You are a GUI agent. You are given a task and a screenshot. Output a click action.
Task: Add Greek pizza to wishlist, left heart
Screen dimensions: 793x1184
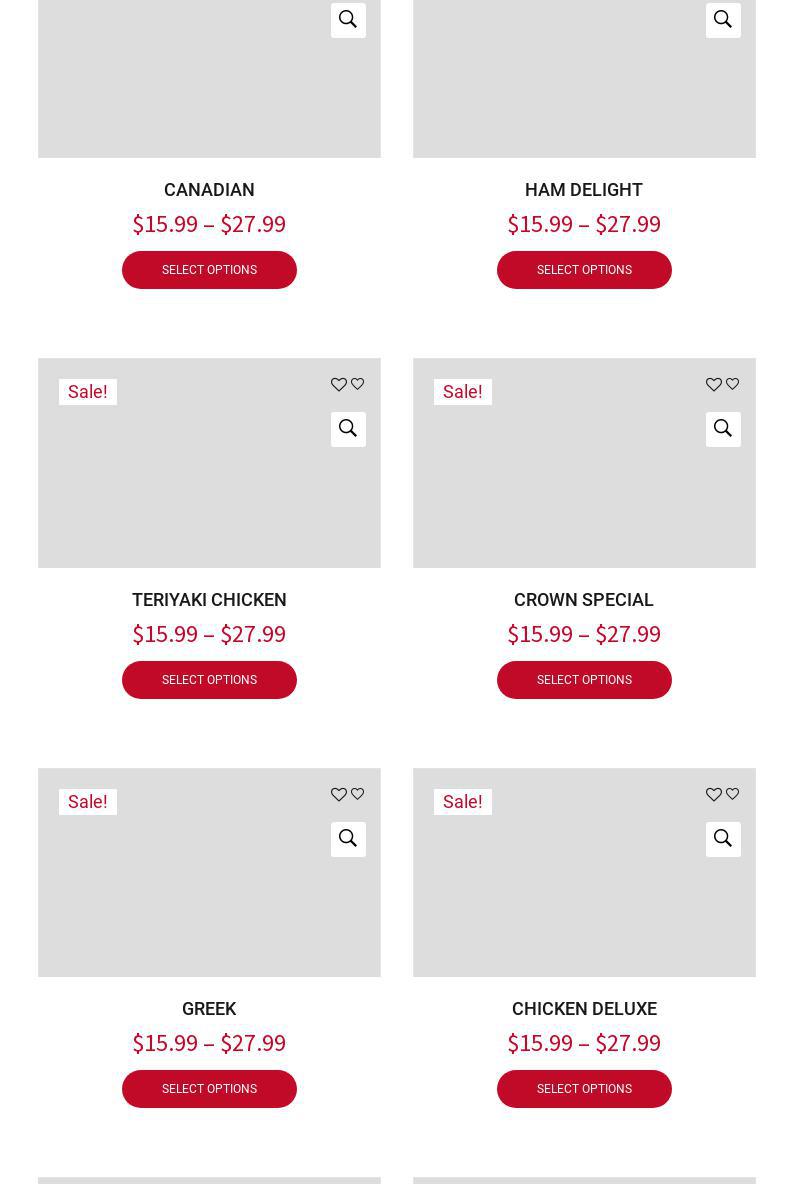(339, 795)
